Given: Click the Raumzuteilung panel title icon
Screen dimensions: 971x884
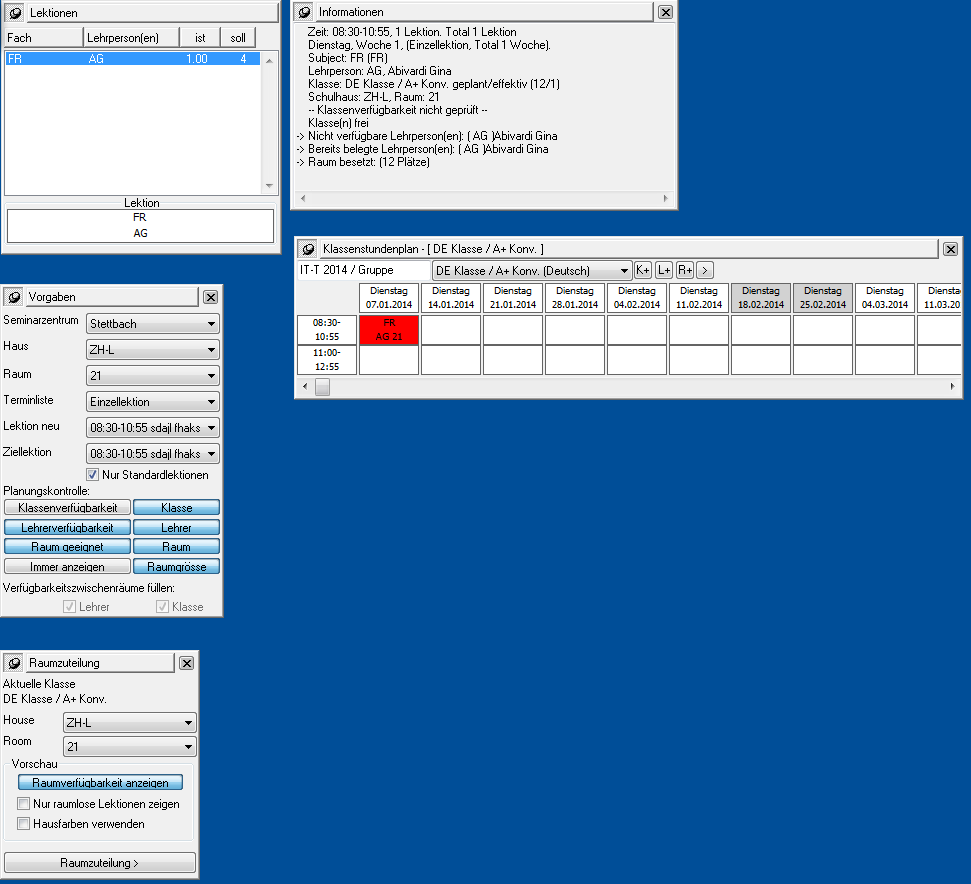Looking at the screenshot, I should [x=15, y=663].
